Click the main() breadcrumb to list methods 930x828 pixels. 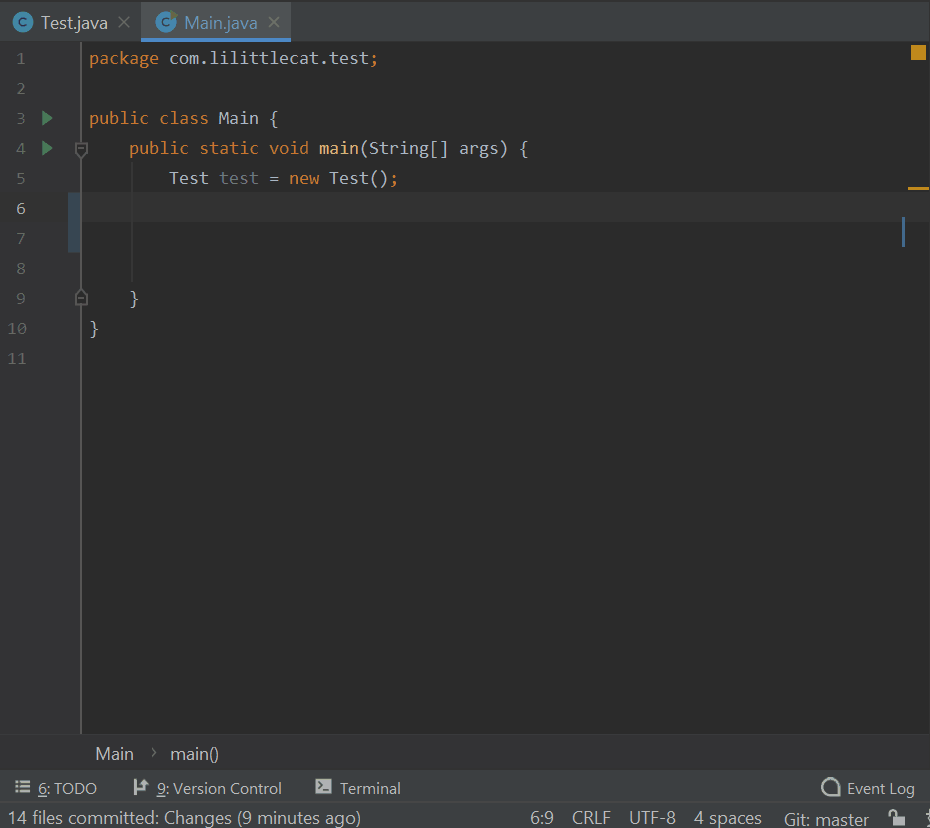pyautogui.click(x=193, y=753)
